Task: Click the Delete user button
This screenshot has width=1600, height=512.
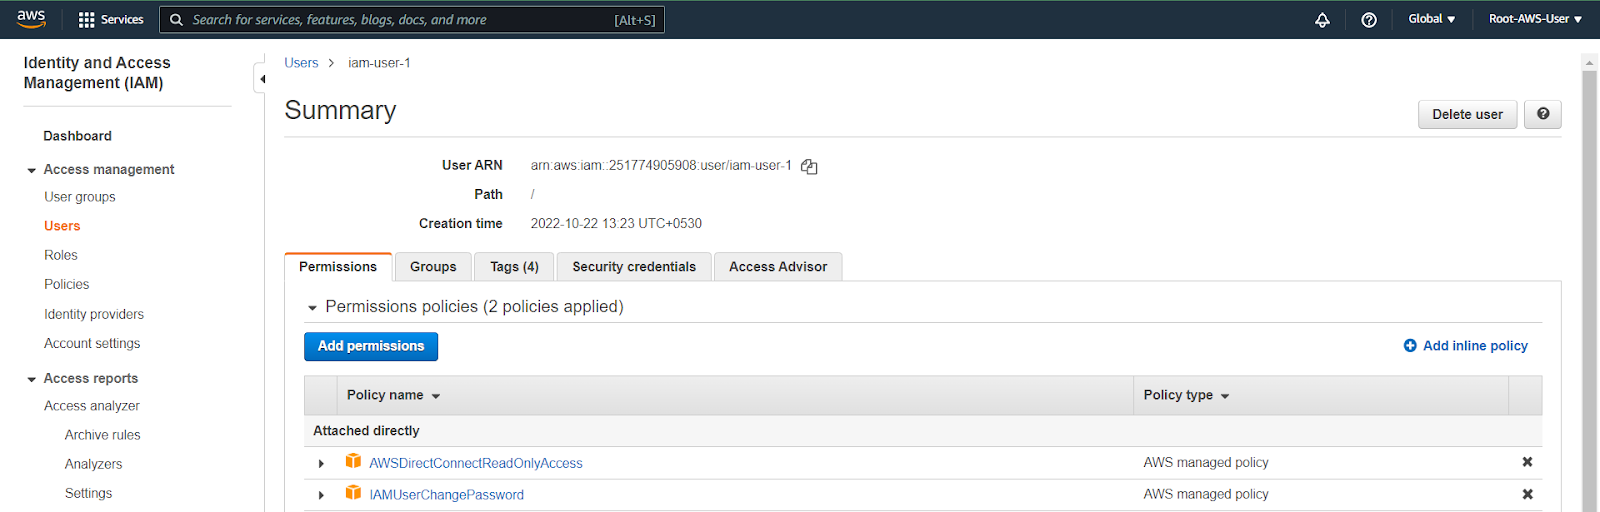Action: click(x=1467, y=114)
